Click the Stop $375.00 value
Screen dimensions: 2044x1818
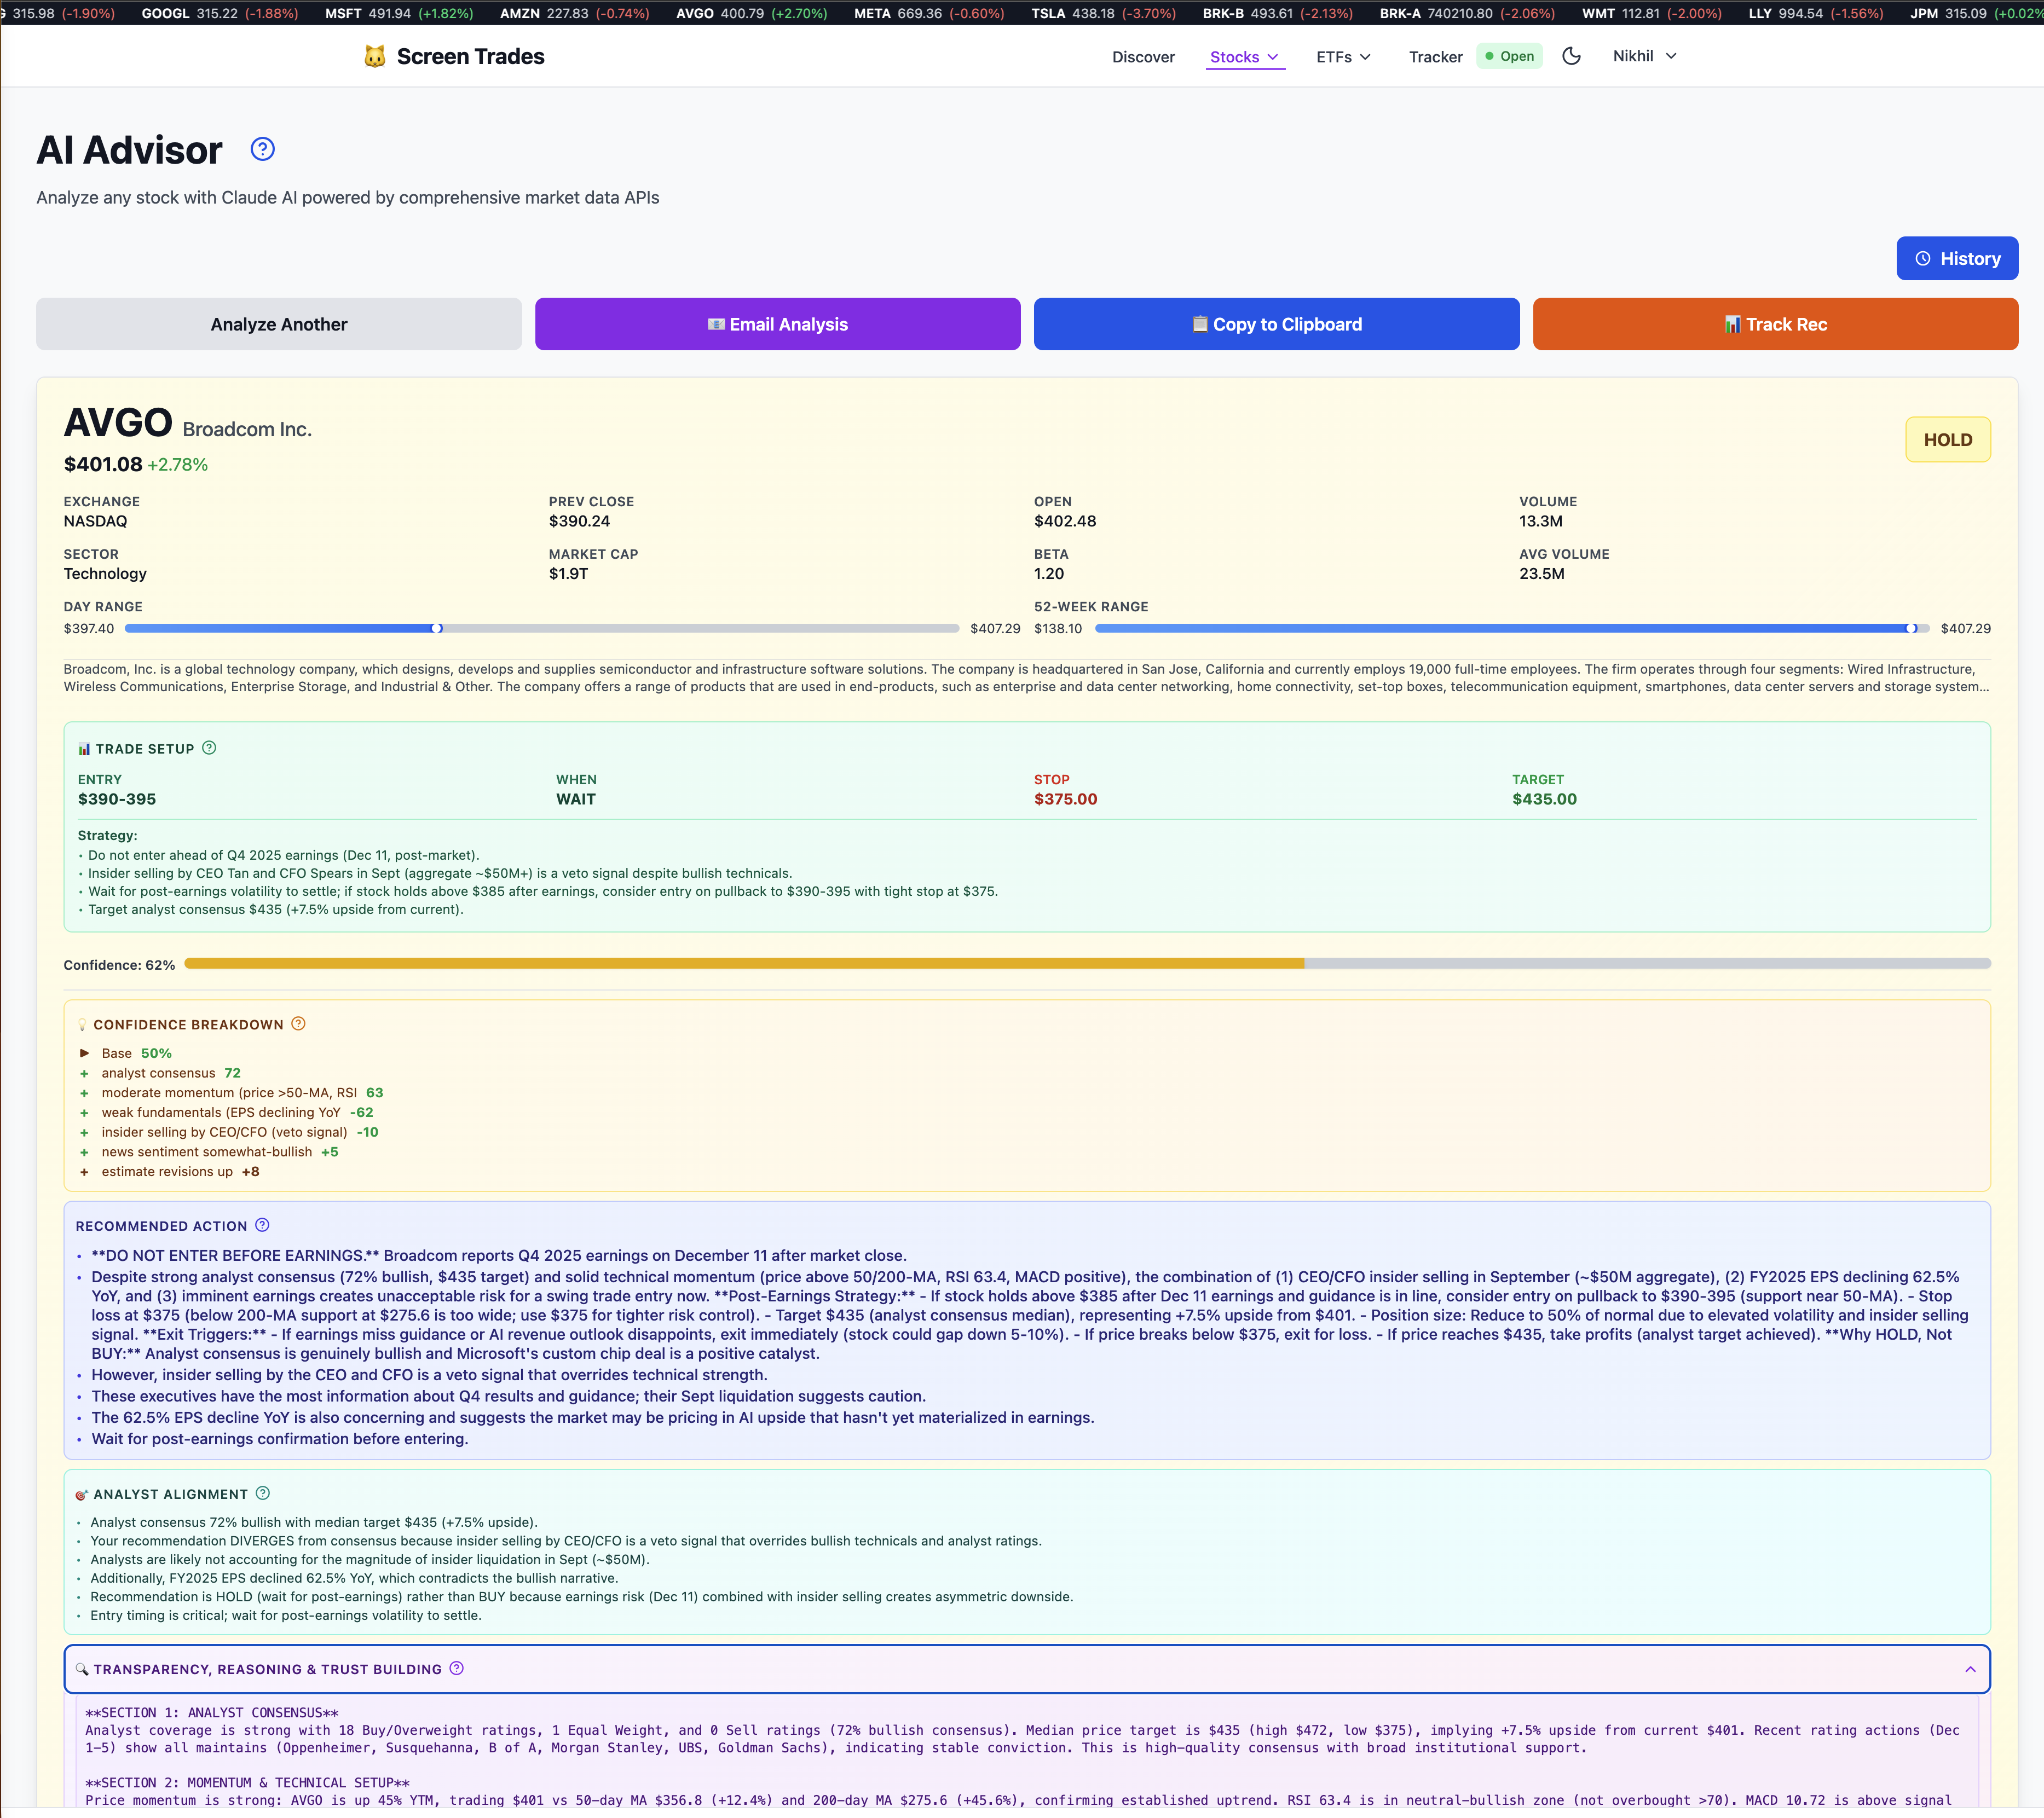point(1065,799)
